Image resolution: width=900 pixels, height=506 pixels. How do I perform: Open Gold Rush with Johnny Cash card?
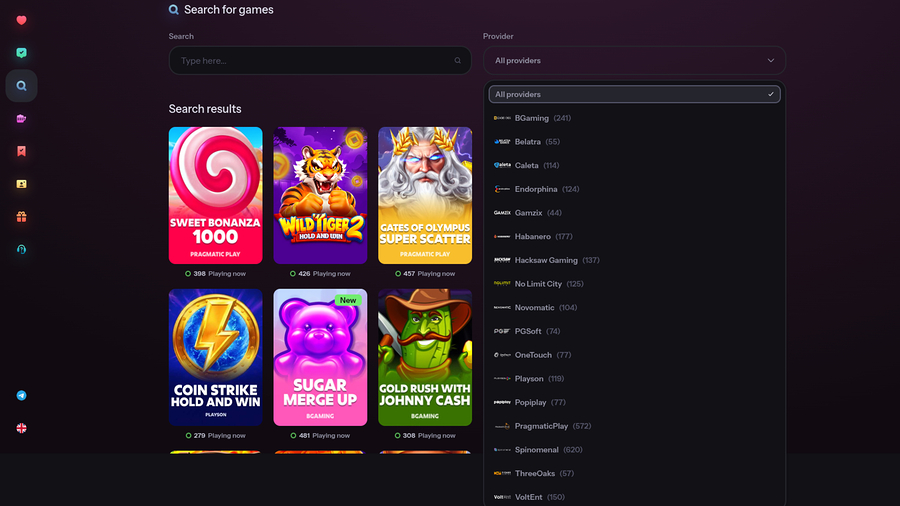click(x=425, y=357)
